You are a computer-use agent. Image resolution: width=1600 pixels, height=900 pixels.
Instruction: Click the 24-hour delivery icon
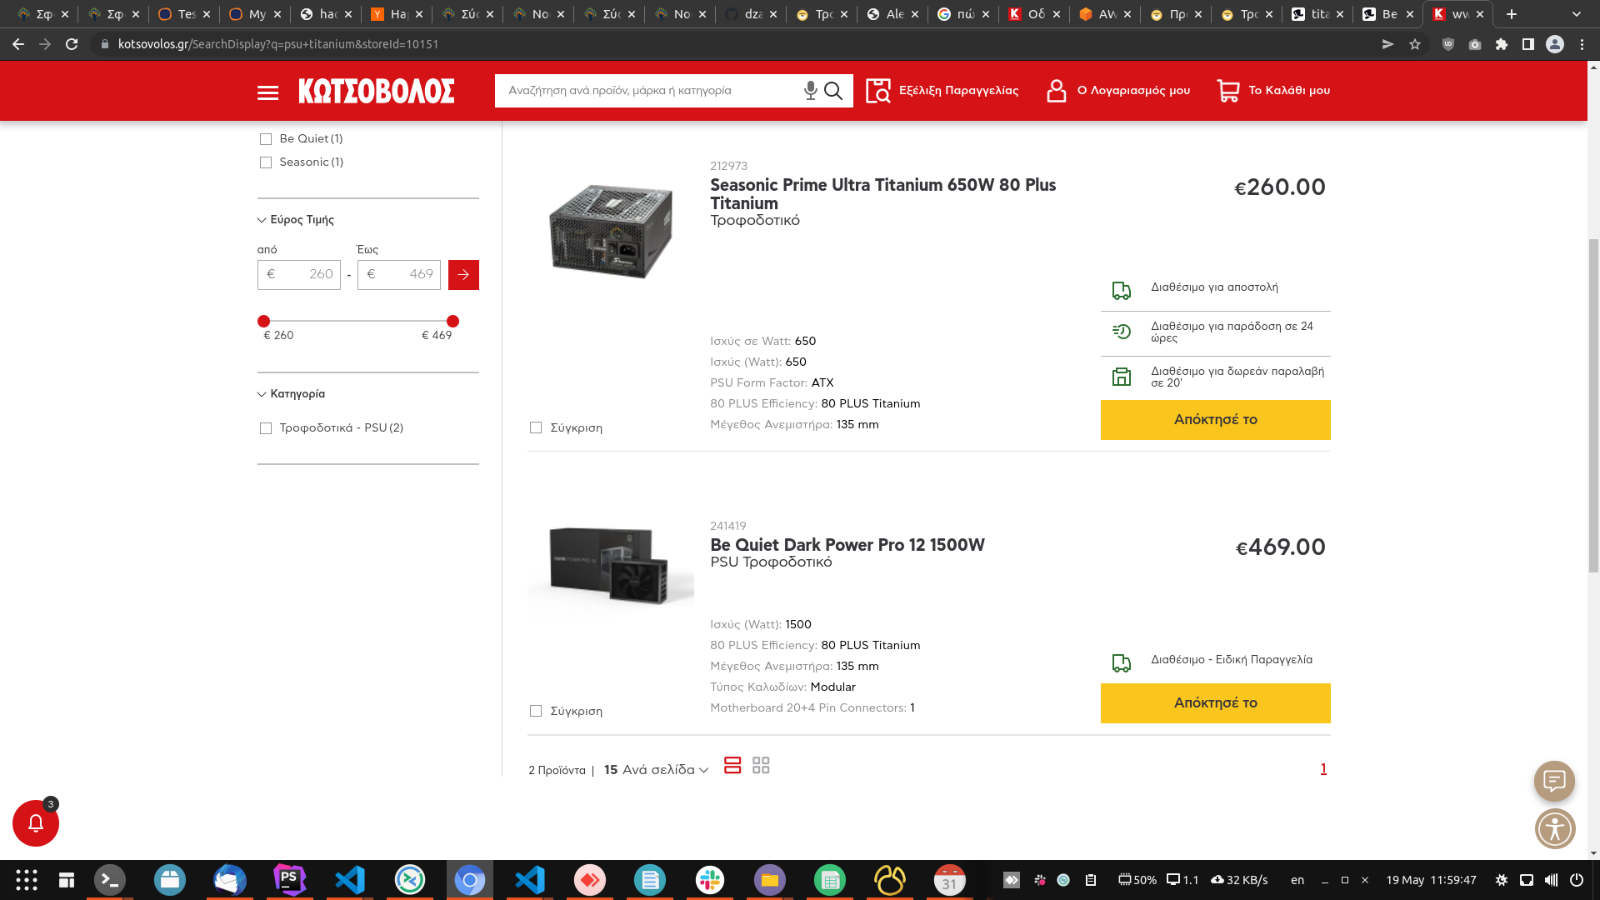(x=1122, y=332)
